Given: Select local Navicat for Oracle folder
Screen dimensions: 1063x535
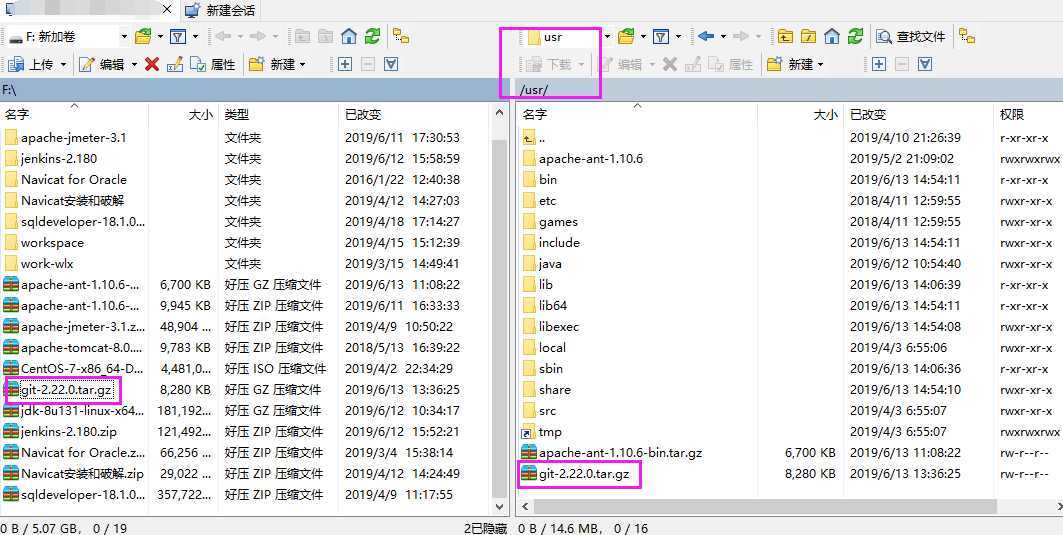Looking at the screenshot, I should [x=73, y=180].
